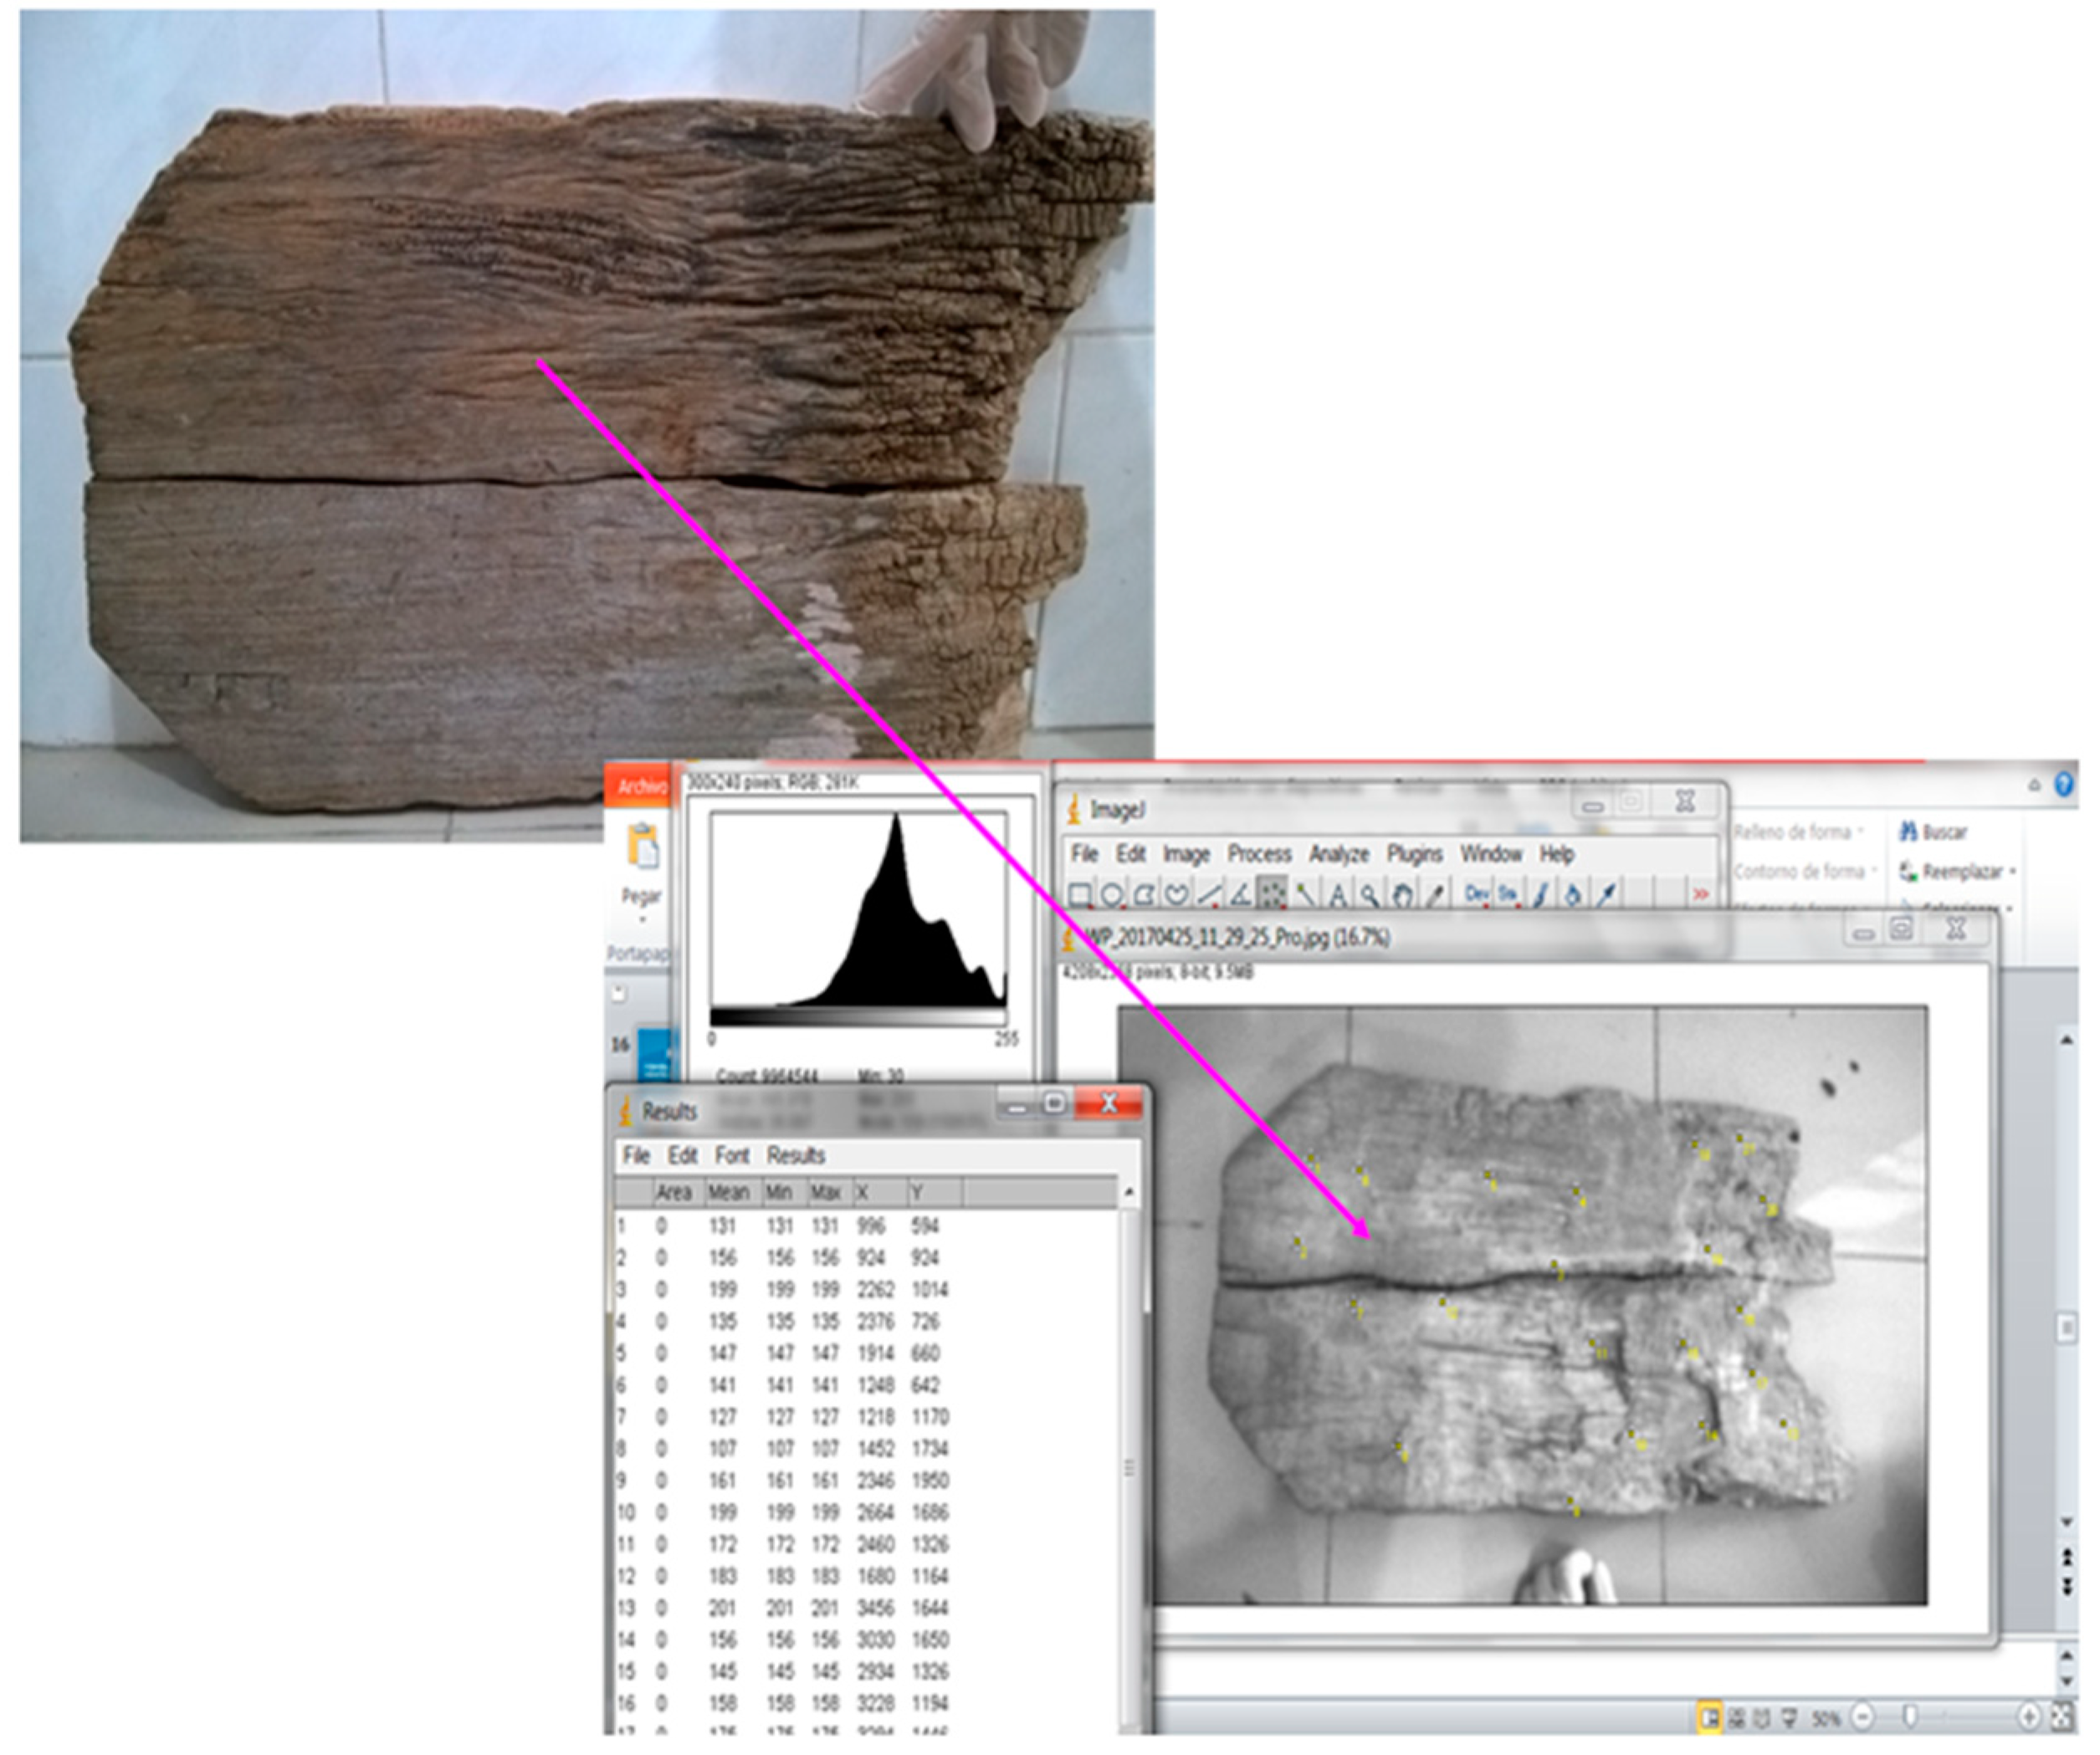Click Fit slide to window icon
Image resolution: width=2100 pixels, height=1755 pixels.
pos(2062,1717)
